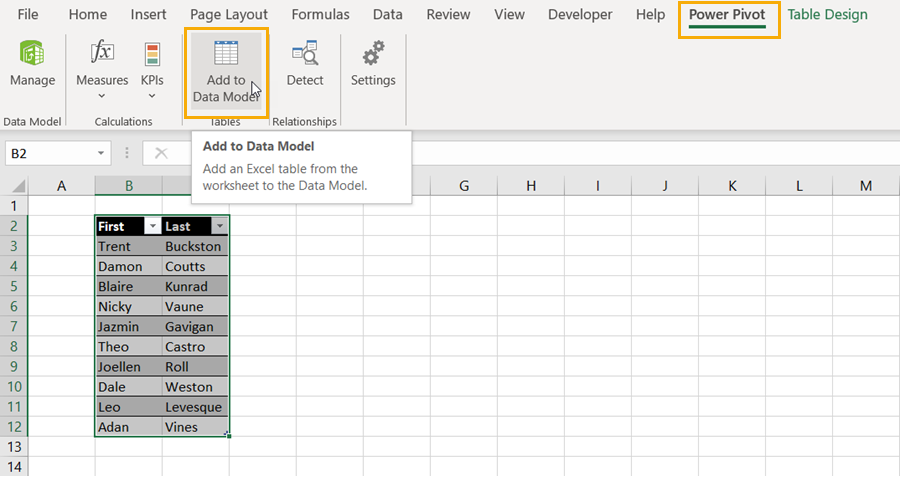Select cell containing Vaune
Image resolution: width=900 pixels, height=477 pixels.
click(x=196, y=307)
